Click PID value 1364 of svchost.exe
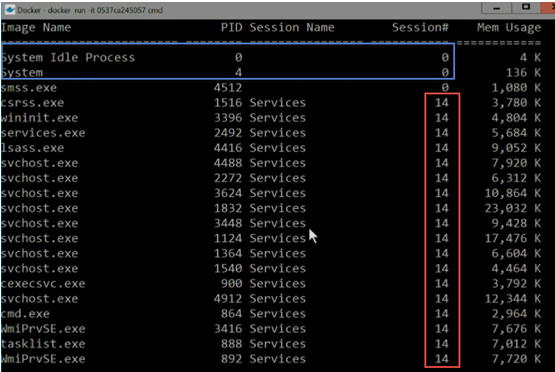The width and height of the screenshot is (555, 372). pos(228,253)
